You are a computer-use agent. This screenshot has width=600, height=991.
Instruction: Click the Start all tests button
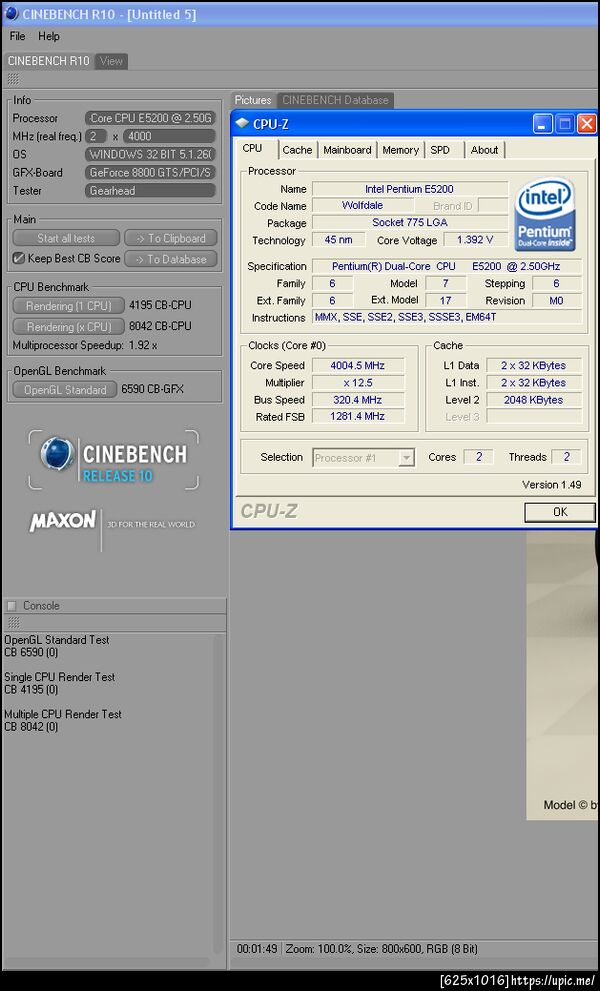coord(66,238)
